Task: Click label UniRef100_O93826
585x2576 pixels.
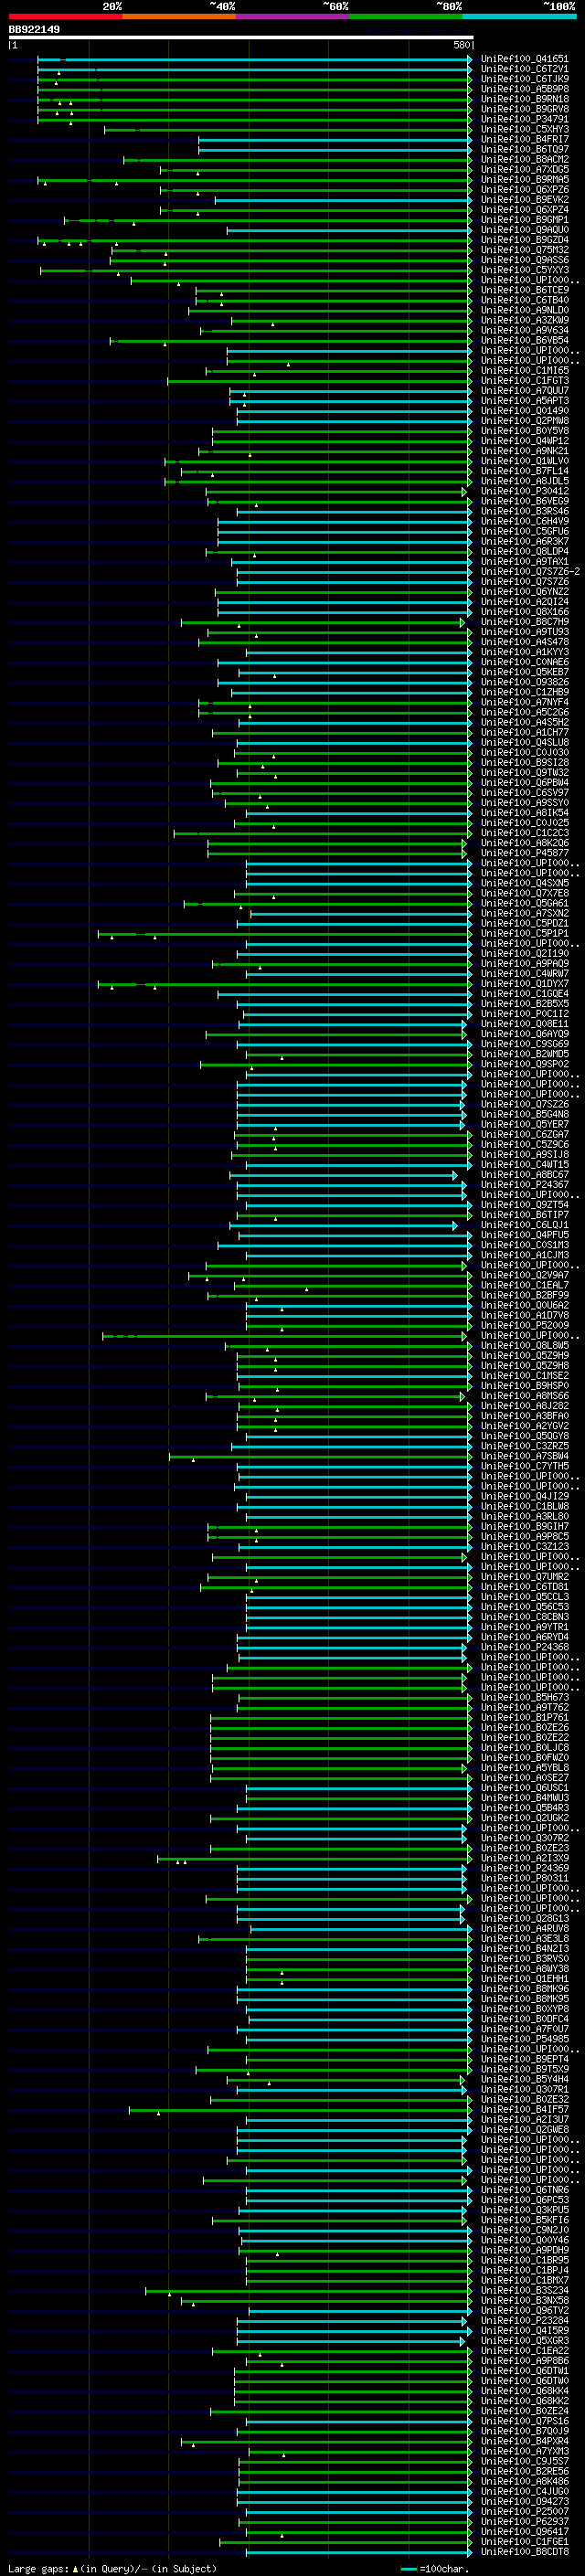Action: coord(524,682)
